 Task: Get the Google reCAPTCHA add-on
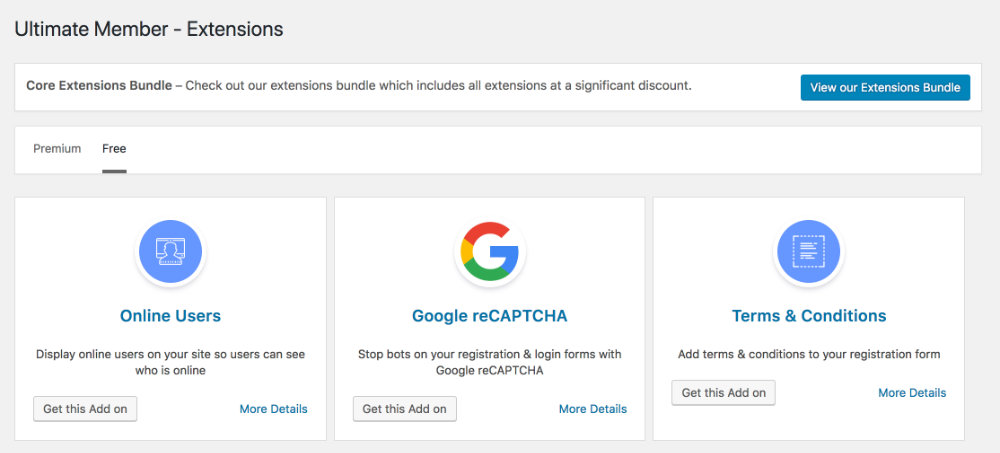(x=405, y=409)
